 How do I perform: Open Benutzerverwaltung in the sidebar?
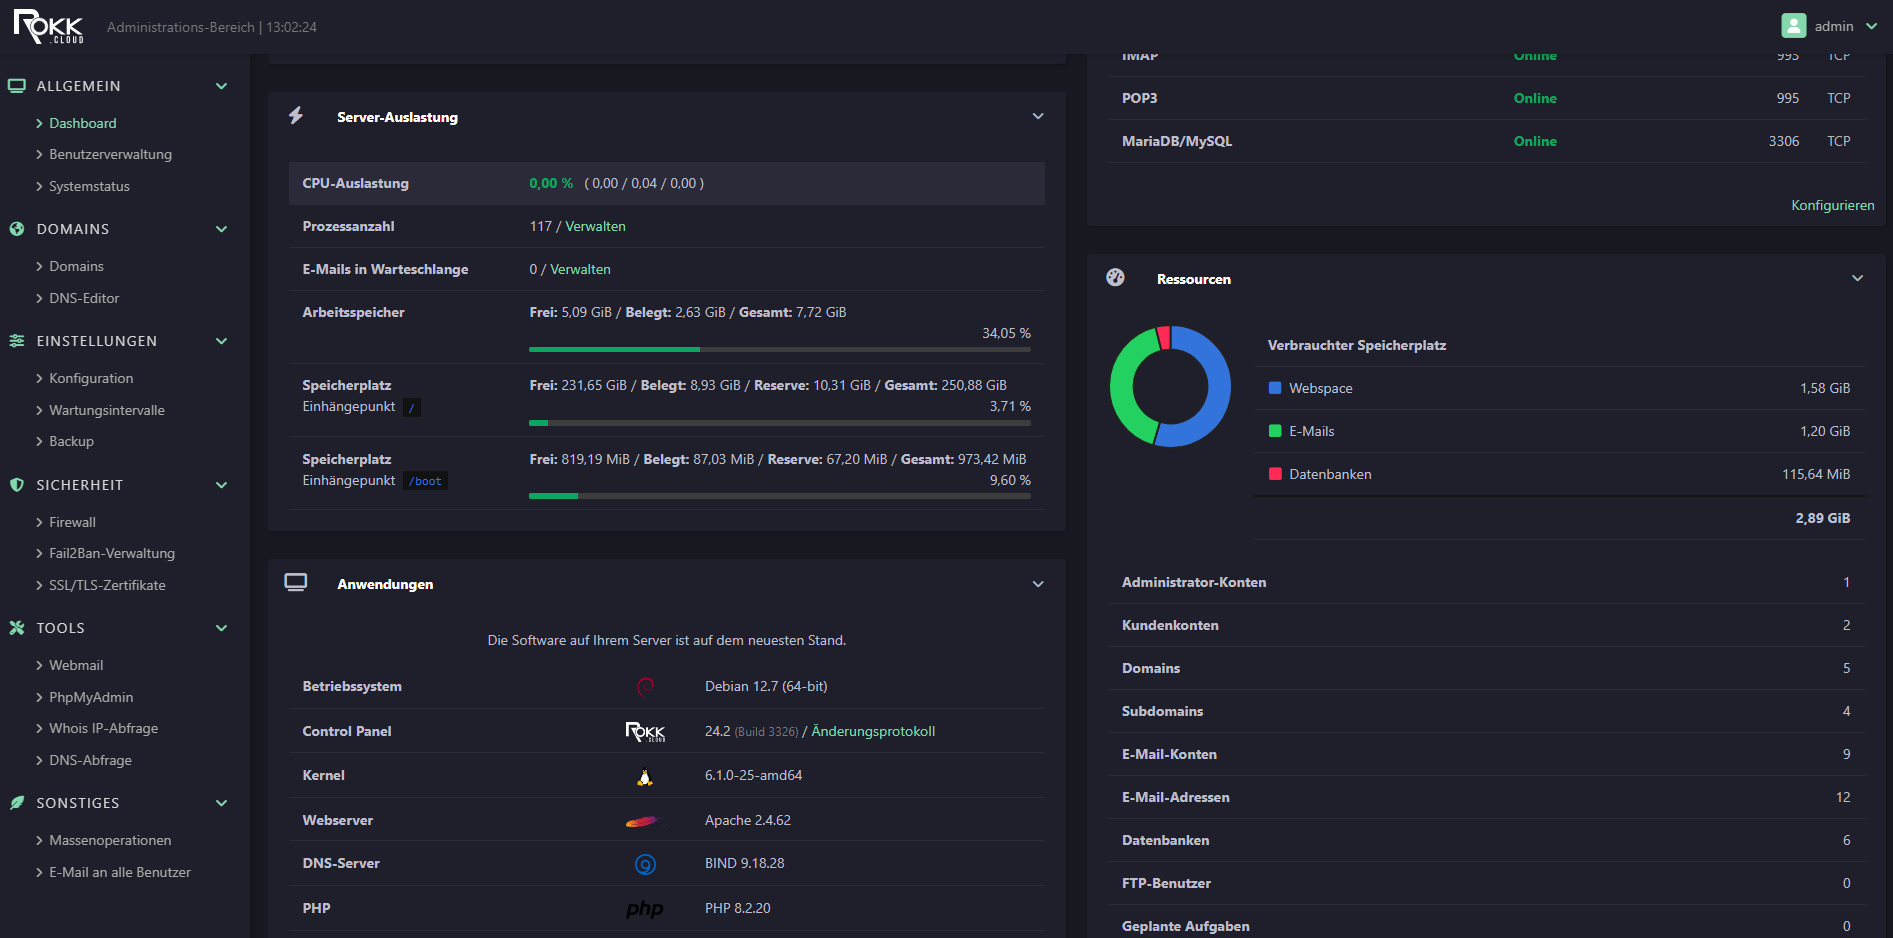(110, 154)
